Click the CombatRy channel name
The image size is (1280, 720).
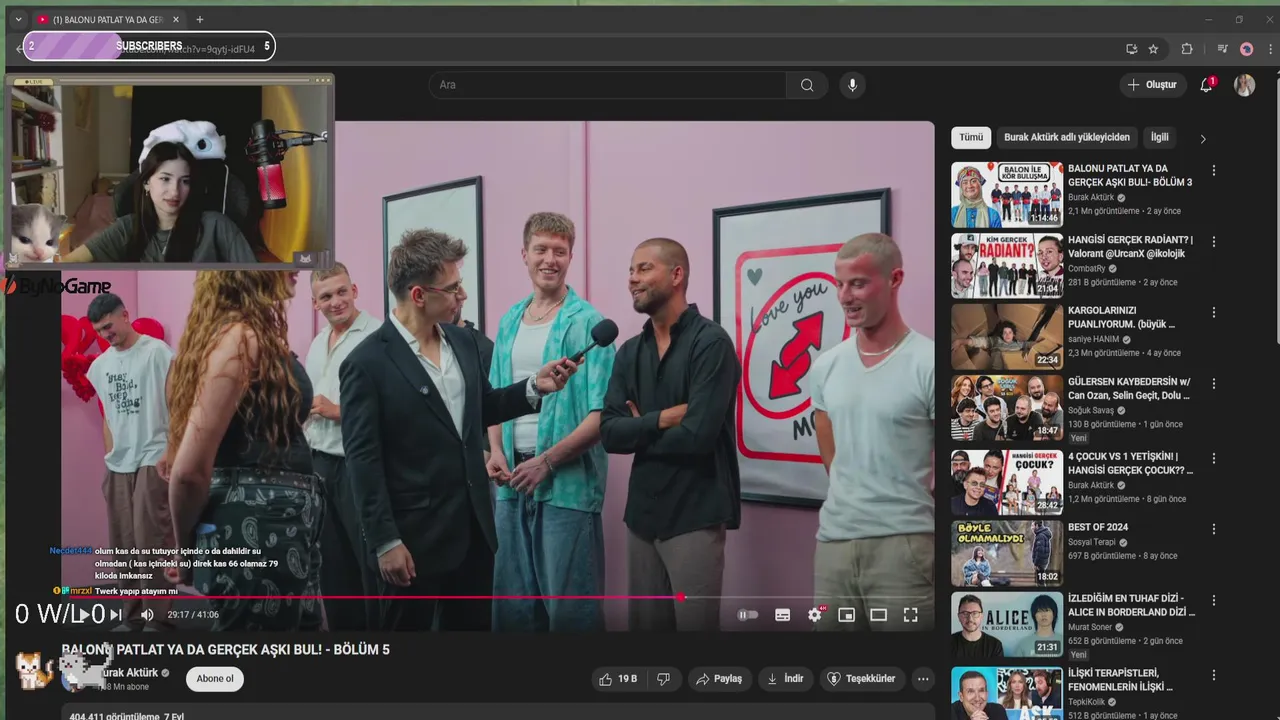click(1087, 268)
